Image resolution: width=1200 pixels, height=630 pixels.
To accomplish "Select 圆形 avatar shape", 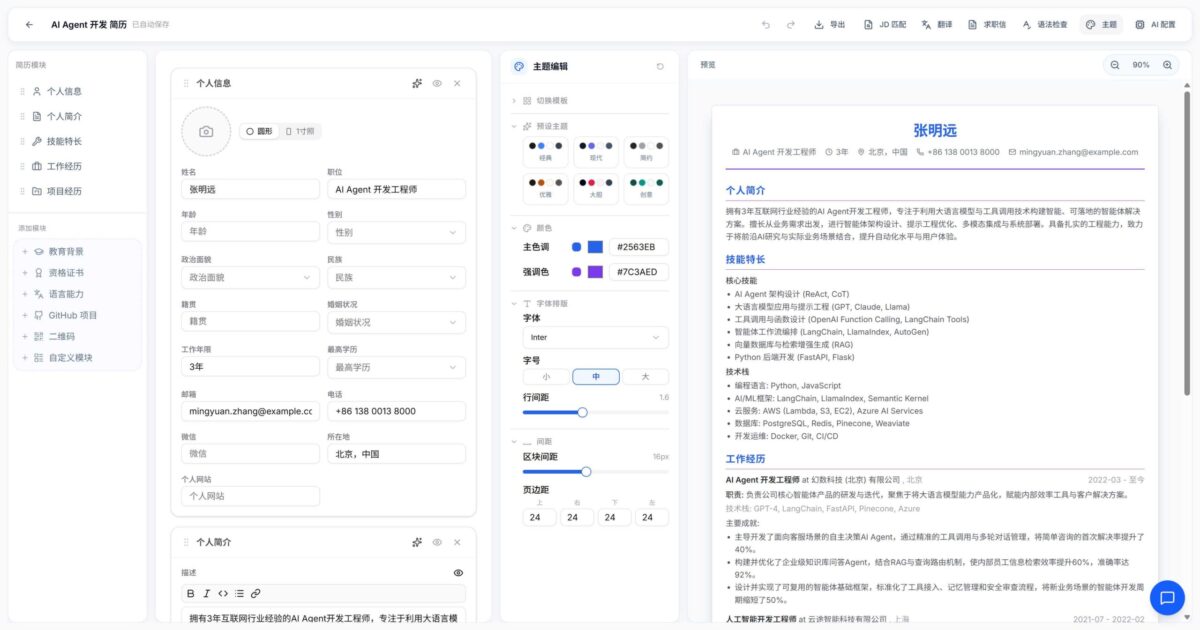I will click(x=259, y=131).
